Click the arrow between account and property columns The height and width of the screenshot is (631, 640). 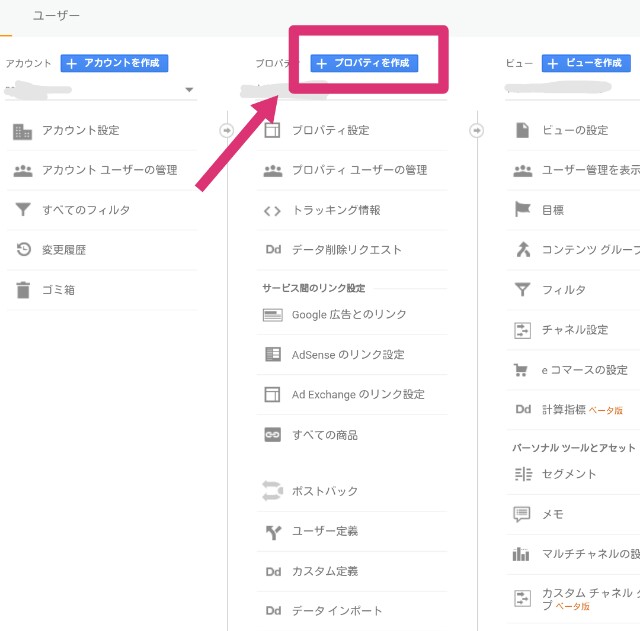click(227, 131)
